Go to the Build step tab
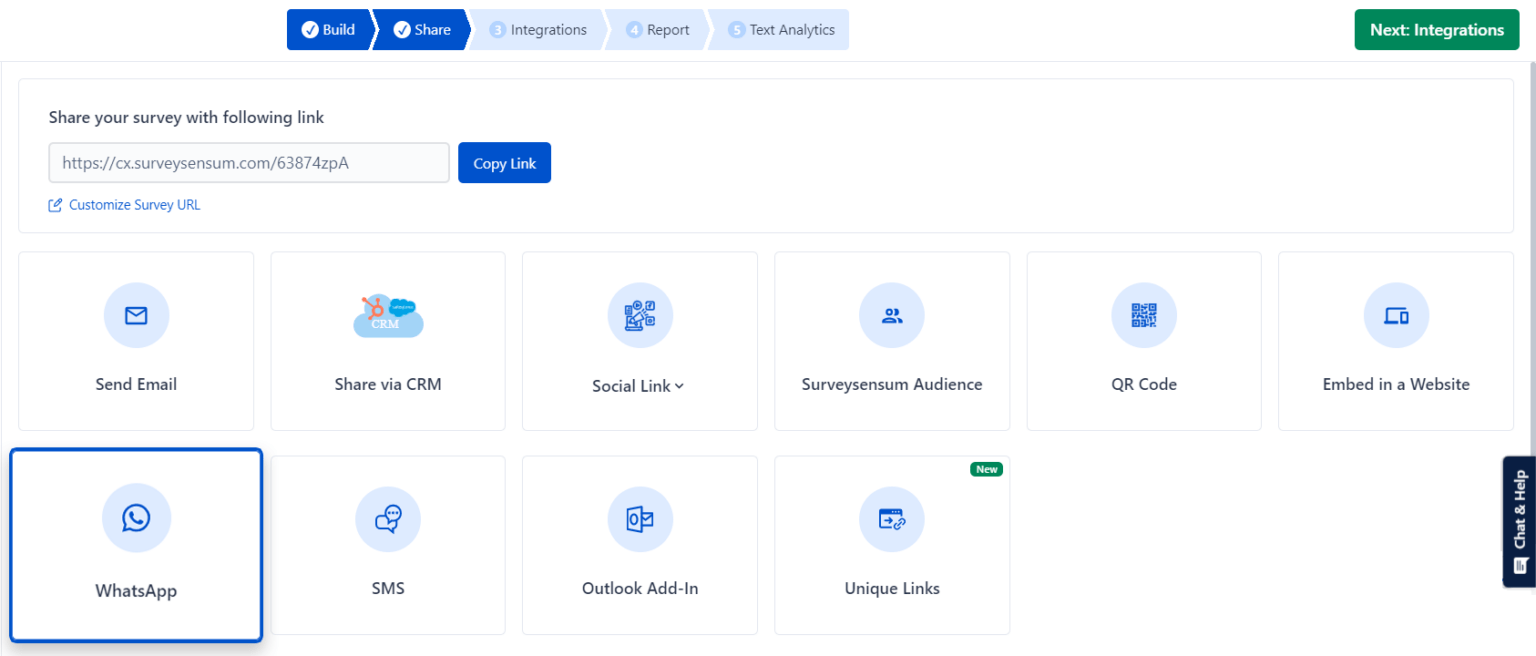1536x656 pixels. pyautogui.click(x=329, y=30)
